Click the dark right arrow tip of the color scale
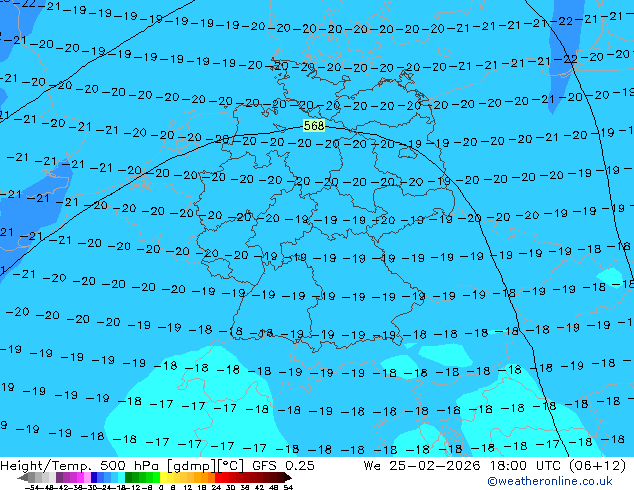This screenshot has width=634, height=490. pyautogui.click(x=287, y=478)
